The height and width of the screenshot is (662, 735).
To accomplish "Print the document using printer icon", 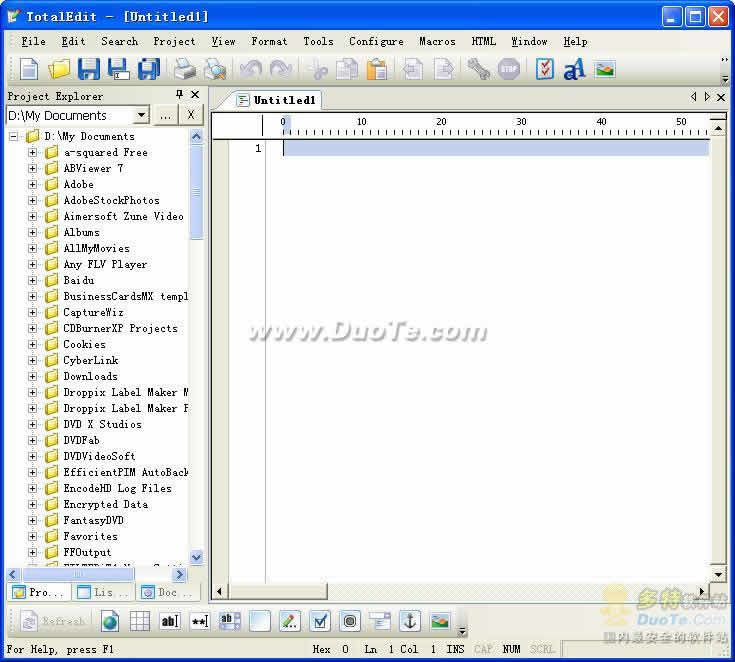I will 185,69.
